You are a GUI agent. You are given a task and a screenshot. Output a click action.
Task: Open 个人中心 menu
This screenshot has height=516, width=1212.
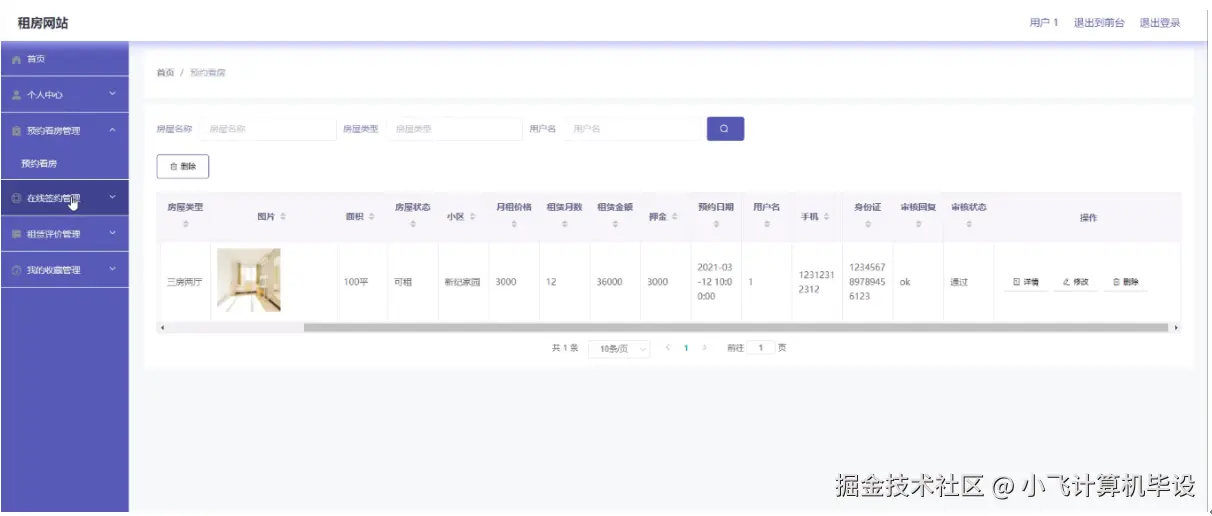click(64, 95)
